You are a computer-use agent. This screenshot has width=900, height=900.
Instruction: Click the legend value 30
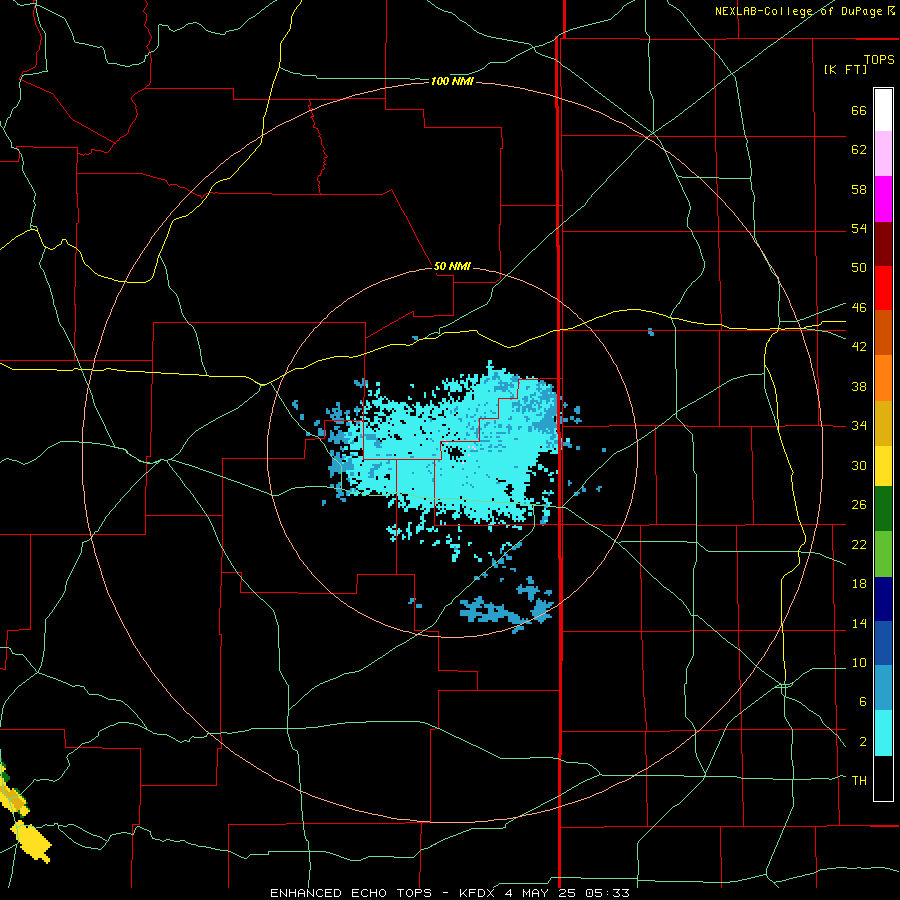[x=859, y=465]
